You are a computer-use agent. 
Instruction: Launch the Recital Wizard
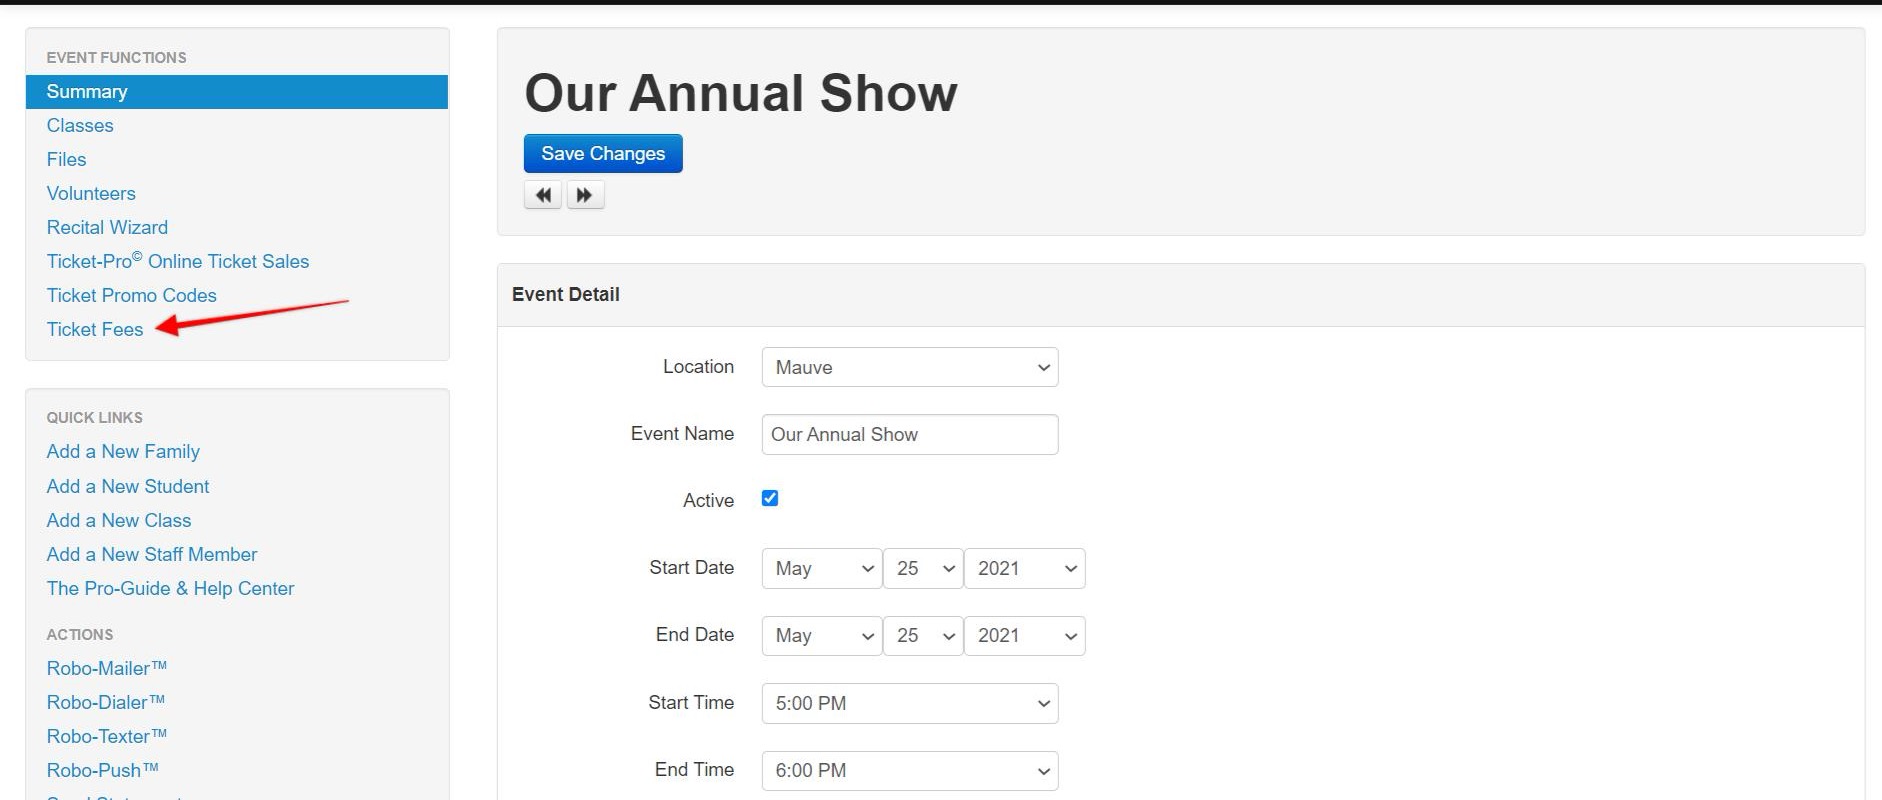coord(107,228)
